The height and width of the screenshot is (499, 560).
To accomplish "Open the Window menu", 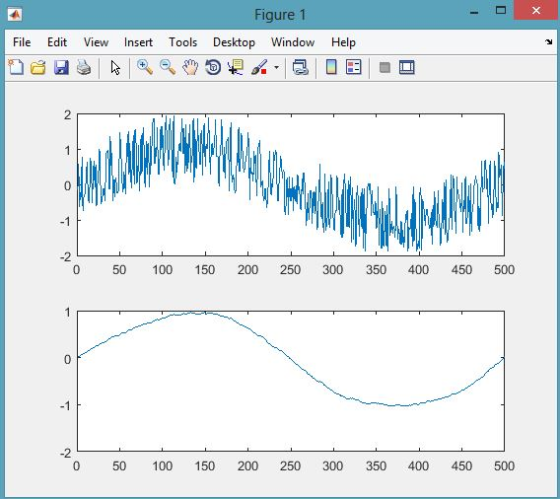I will [293, 42].
